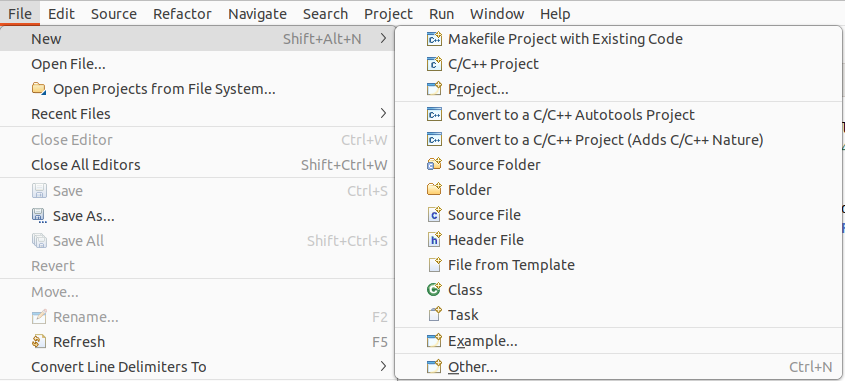
Task: Click the Task clipboard icon
Action: 434,314
